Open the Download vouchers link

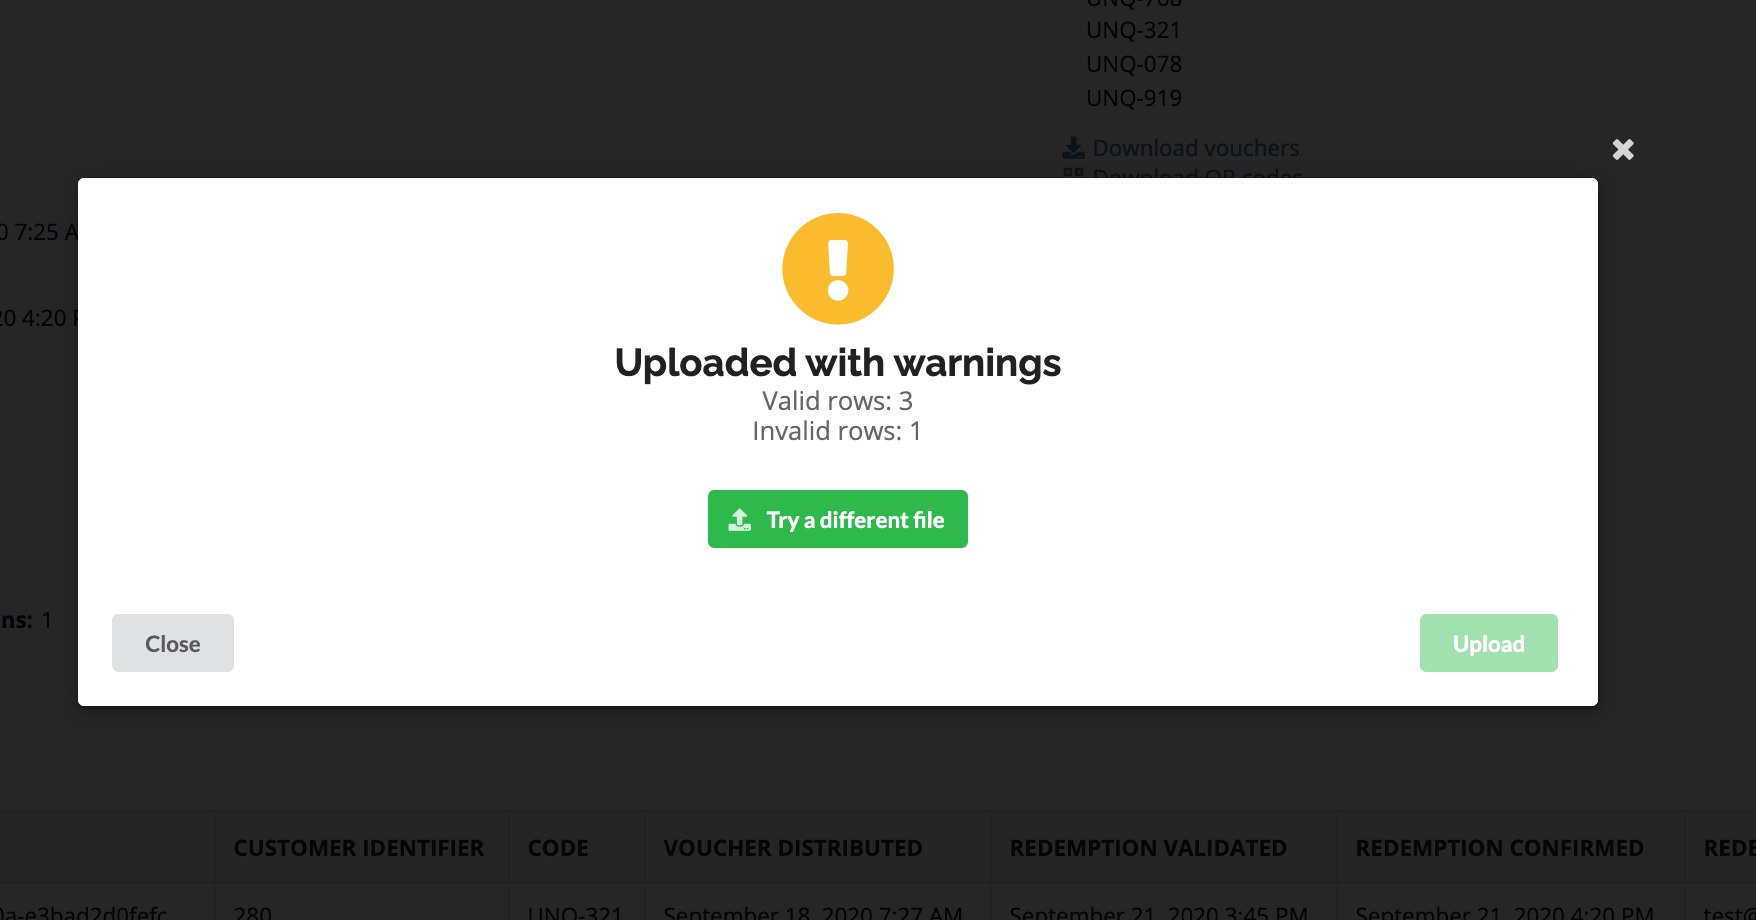pyautogui.click(x=1196, y=148)
